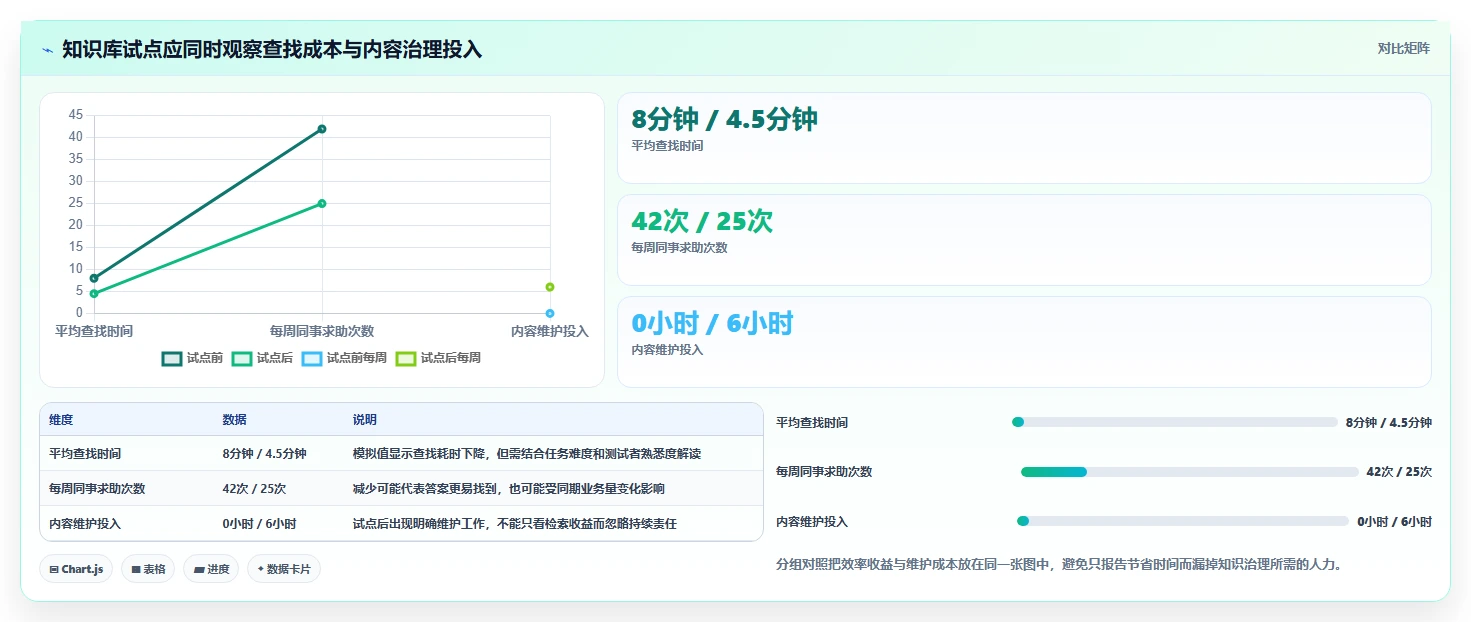Screen dimensions: 1471x622
Task: Click the footnote starting with 分组对照把效率收益
Action: point(1059,564)
